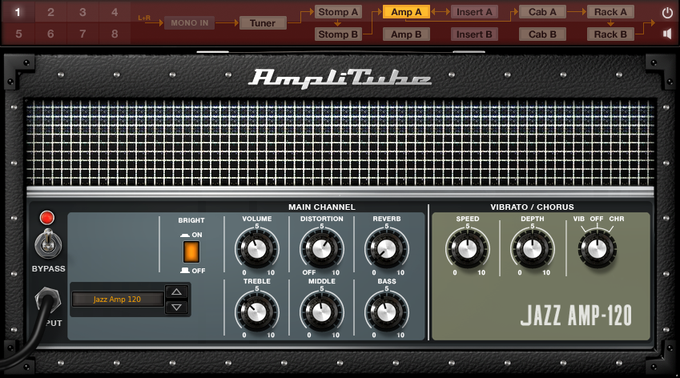Viewport: 680px width, 378px height.
Task: Select preset slot 1
Action: tap(18, 12)
